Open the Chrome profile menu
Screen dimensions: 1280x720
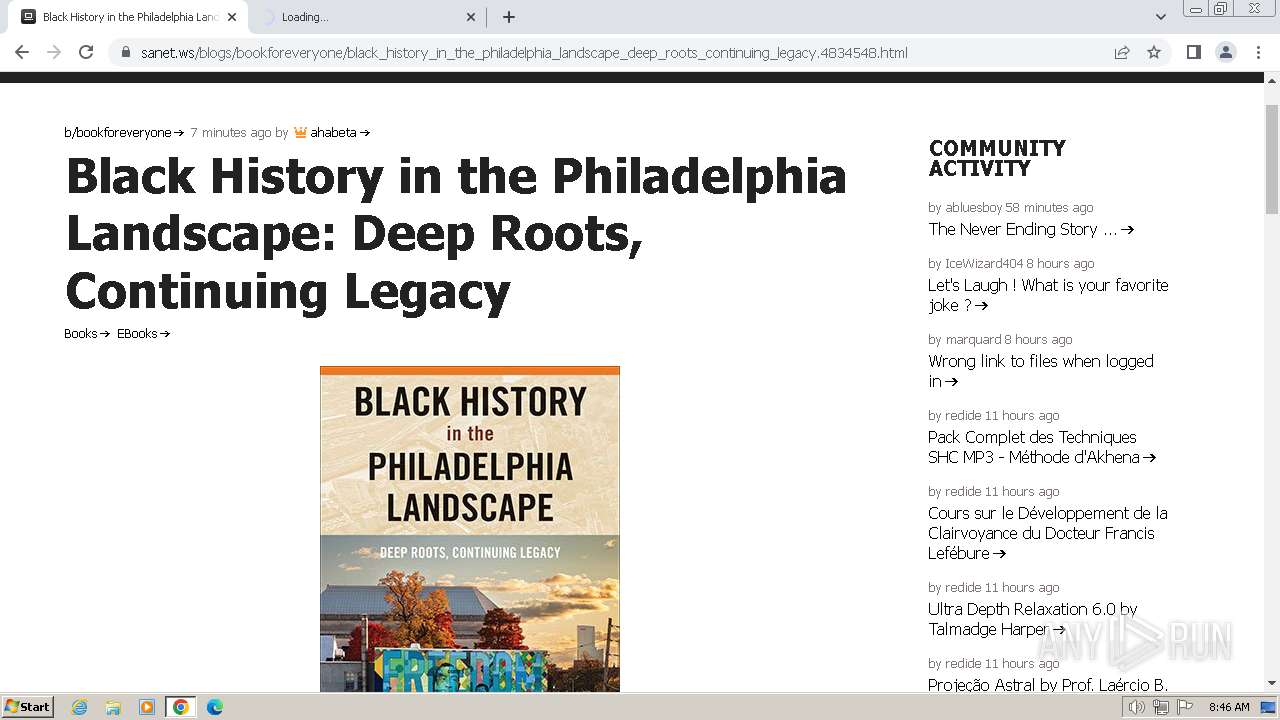click(x=1226, y=53)
